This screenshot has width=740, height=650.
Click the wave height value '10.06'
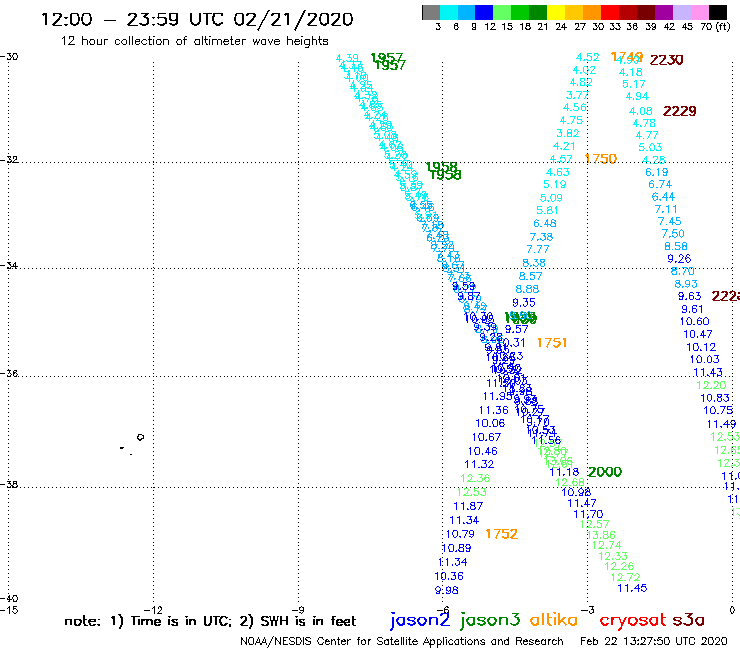click(490, 423)
